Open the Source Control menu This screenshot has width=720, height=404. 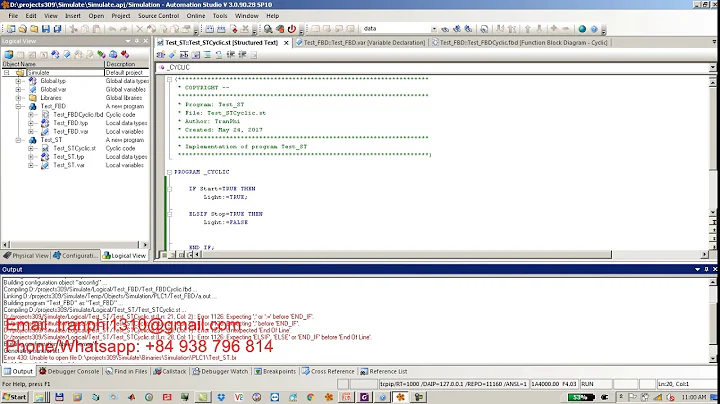pos(158,16)
